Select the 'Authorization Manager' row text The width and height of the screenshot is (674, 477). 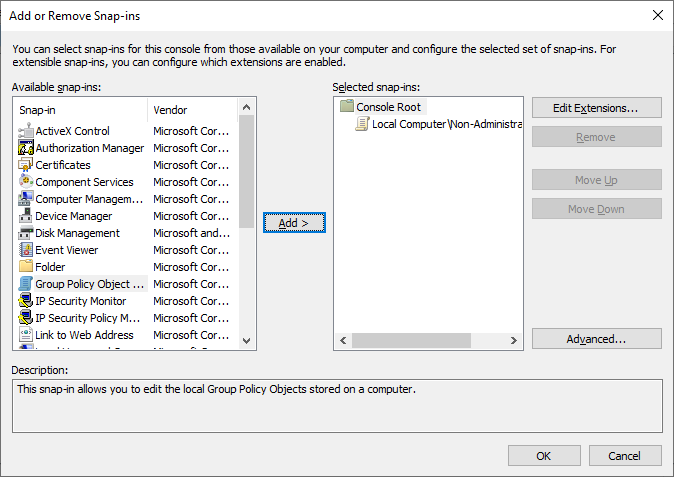tap(89, 148)
